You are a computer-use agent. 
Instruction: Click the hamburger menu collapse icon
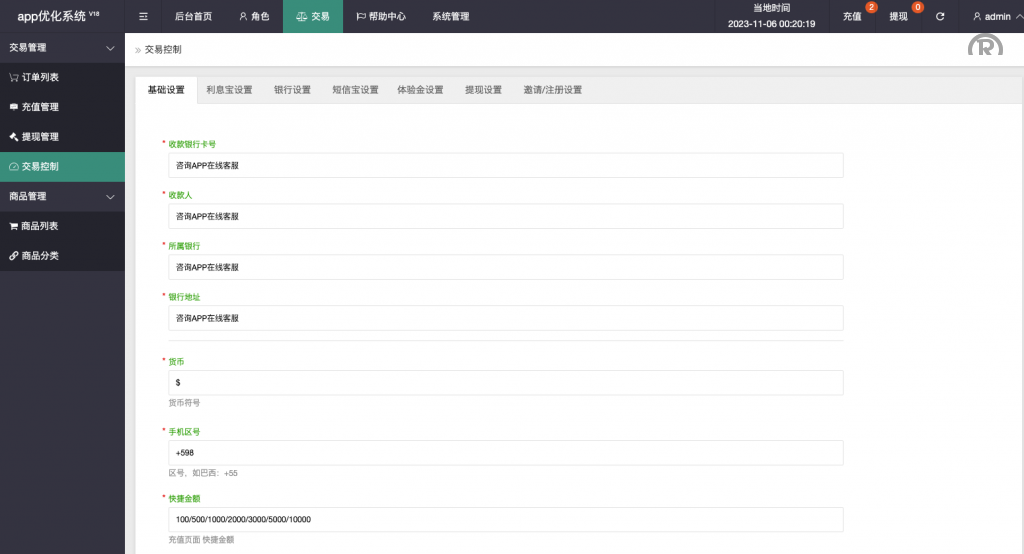[143, 17]
